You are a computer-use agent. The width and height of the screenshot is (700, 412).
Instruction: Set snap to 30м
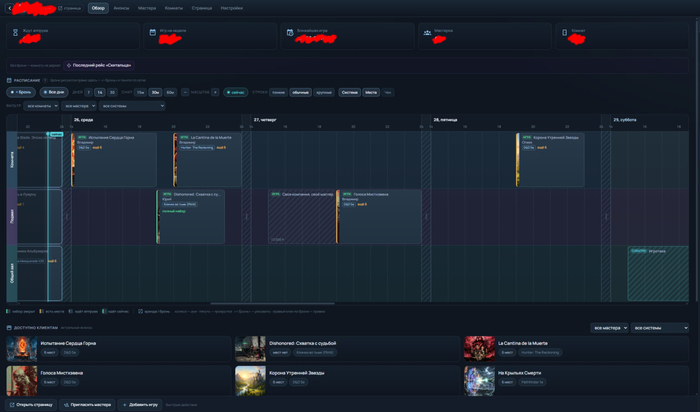[155, 92]
